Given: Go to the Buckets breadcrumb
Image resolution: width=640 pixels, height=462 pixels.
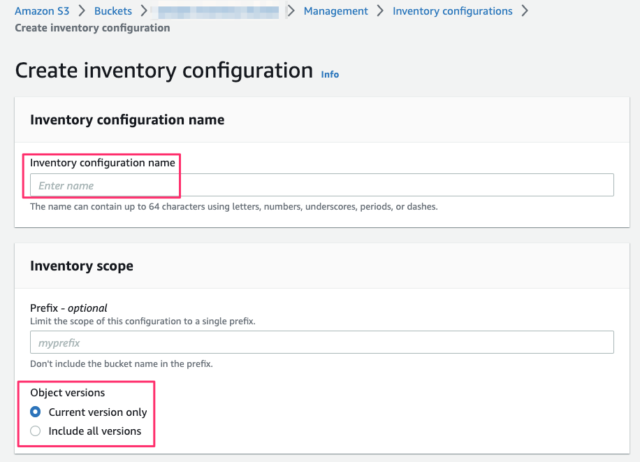Looking at the screenshot, I should click(115, 11).
